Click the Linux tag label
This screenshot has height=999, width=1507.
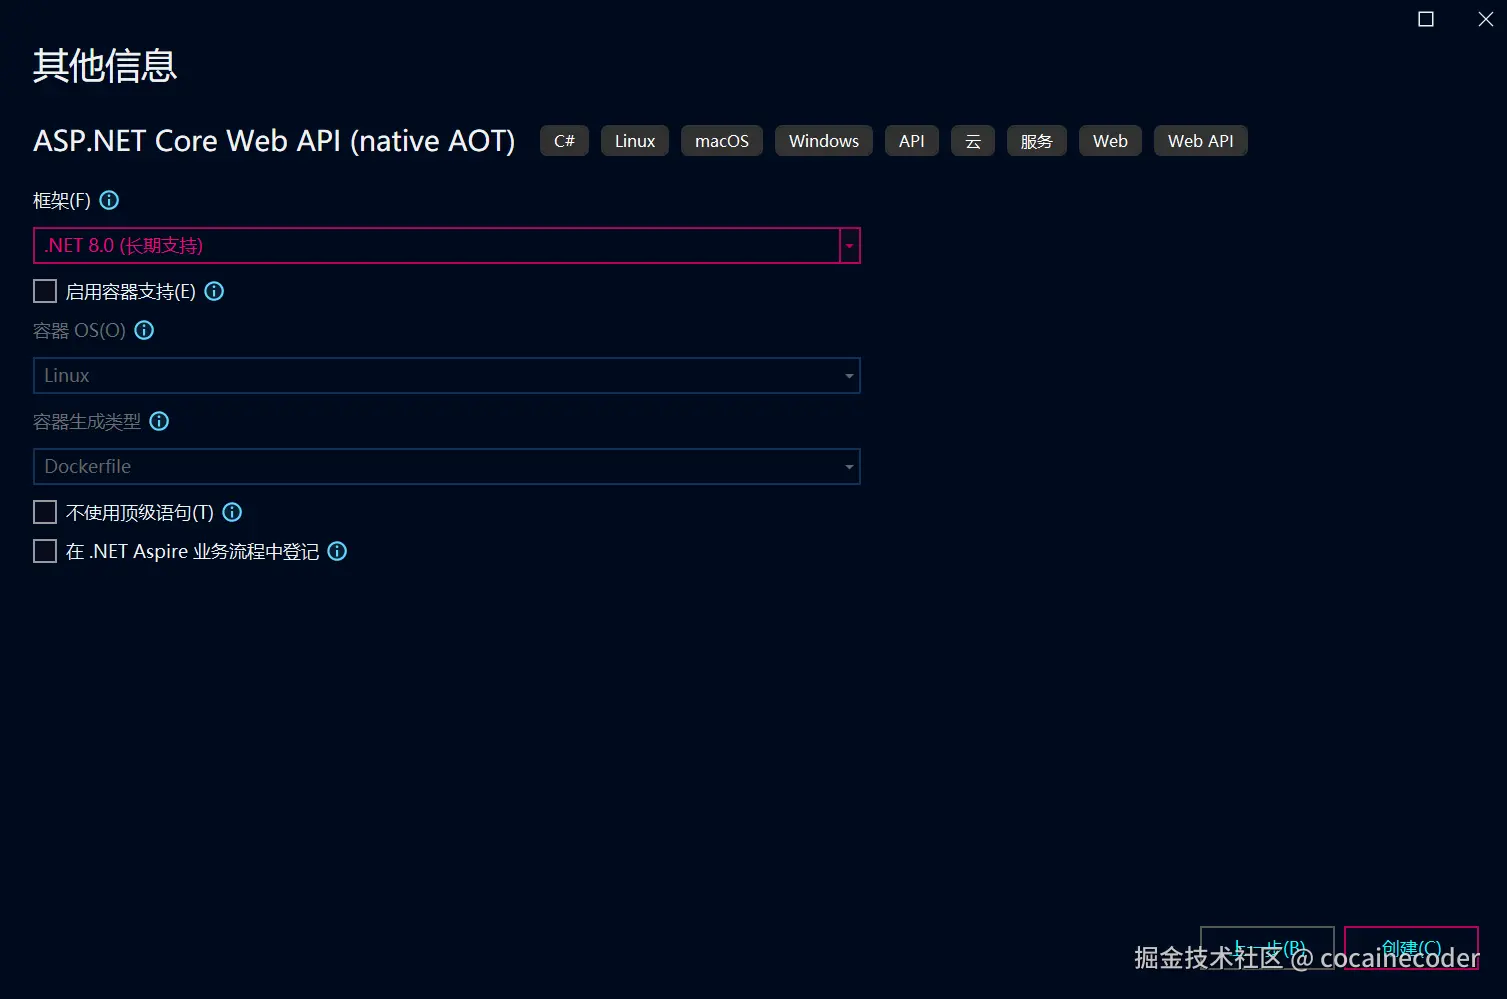pyautogui.click(x=635, y=141)
